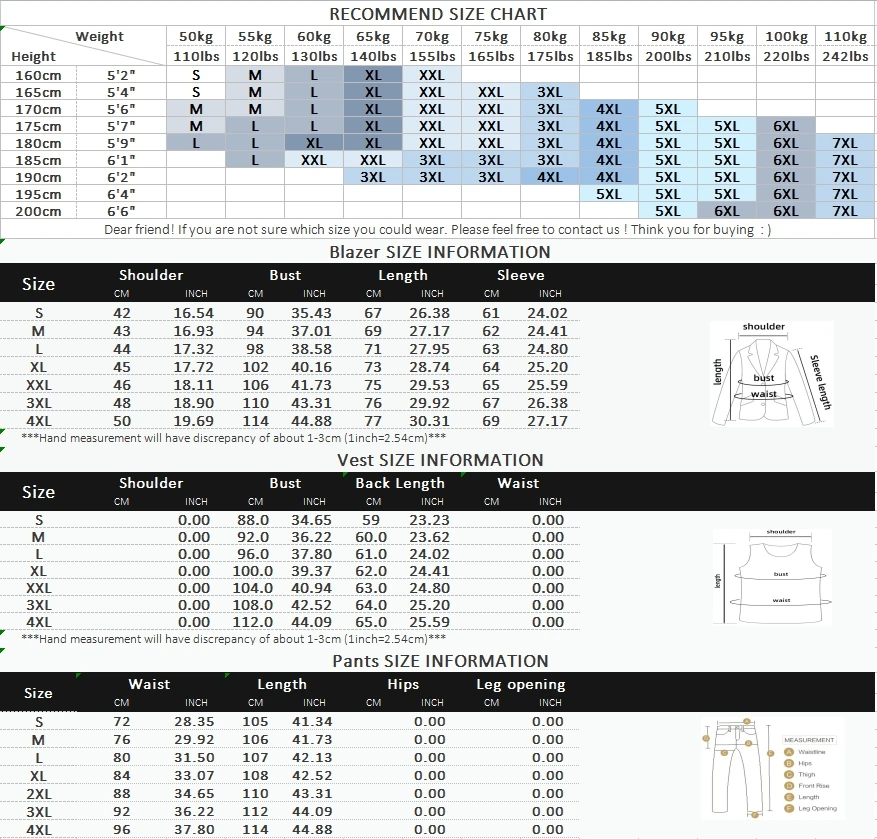Screen dimensions: 877x839
Task: Click the Waistline legend entry
Action: [805, 752]
